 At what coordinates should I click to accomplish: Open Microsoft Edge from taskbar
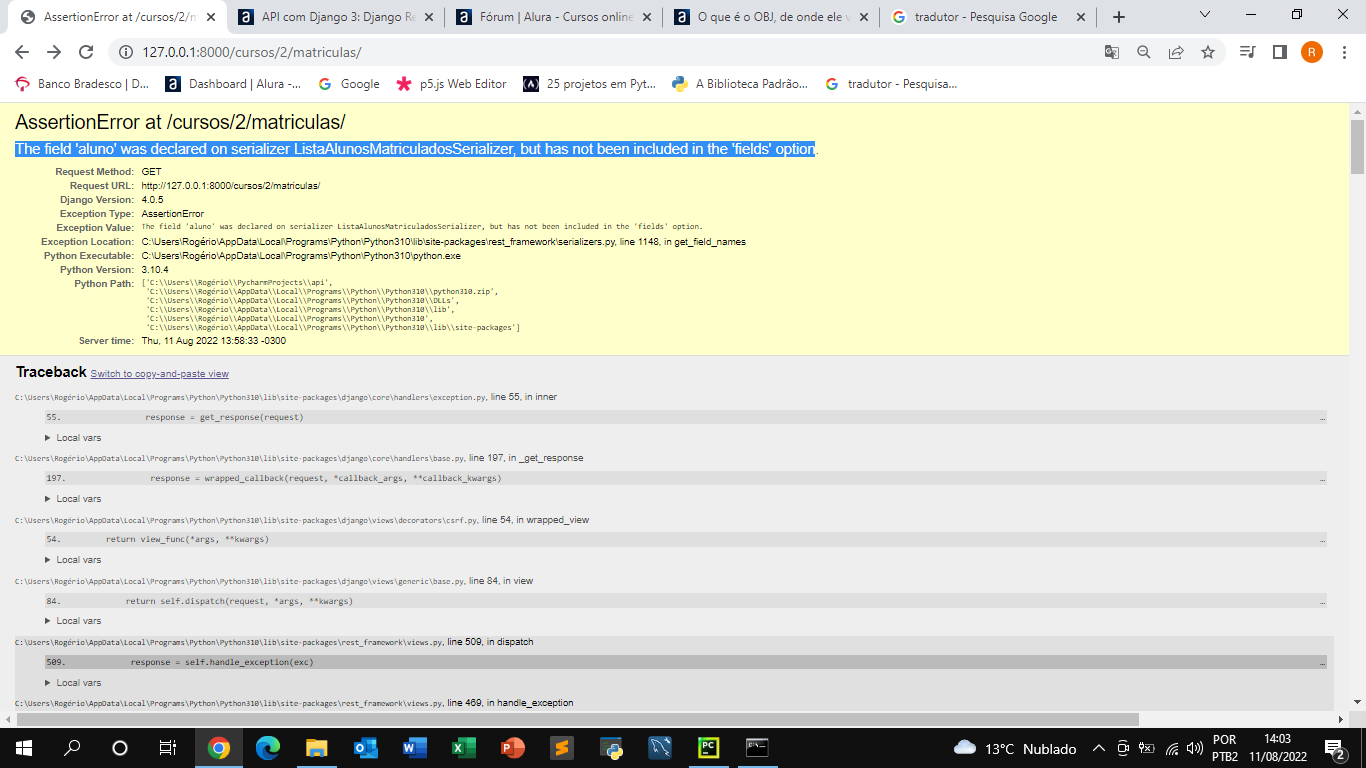(x=267, y=748)
